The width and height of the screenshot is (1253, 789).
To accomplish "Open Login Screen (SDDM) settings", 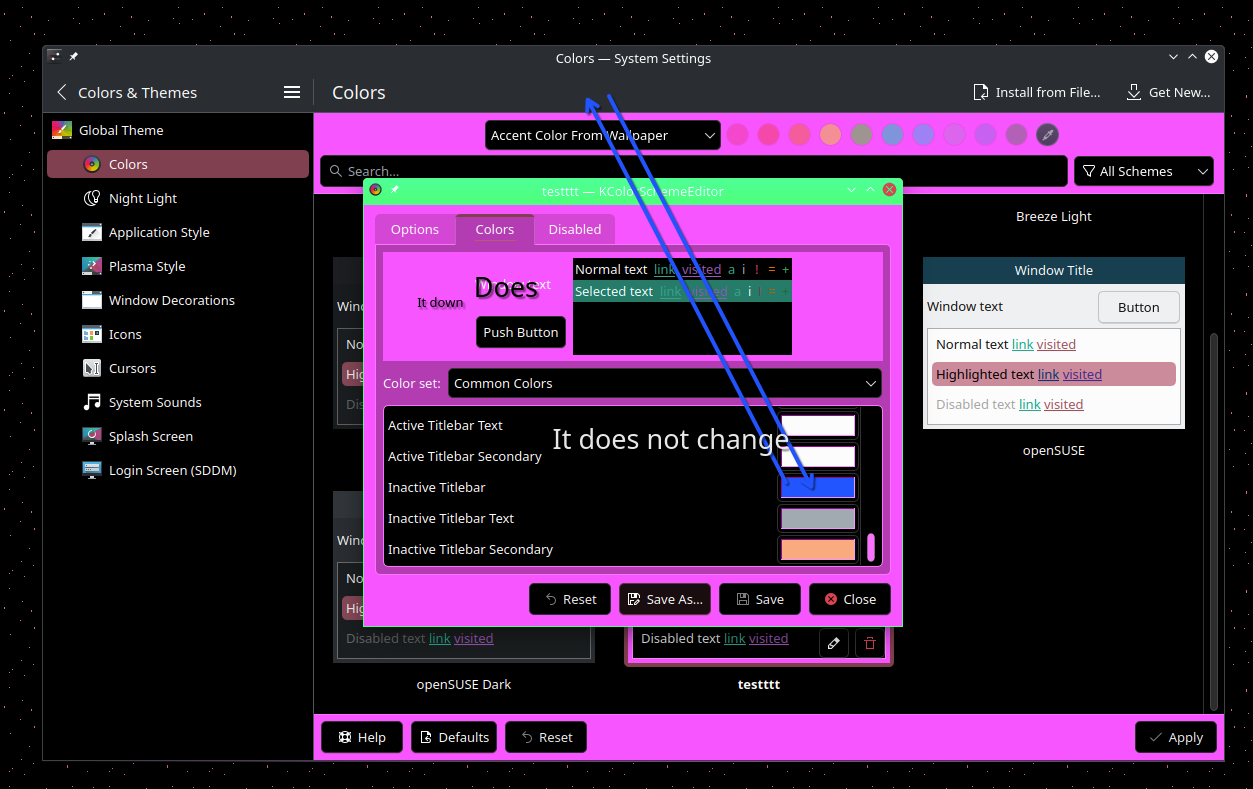I will tap(178, 470).
